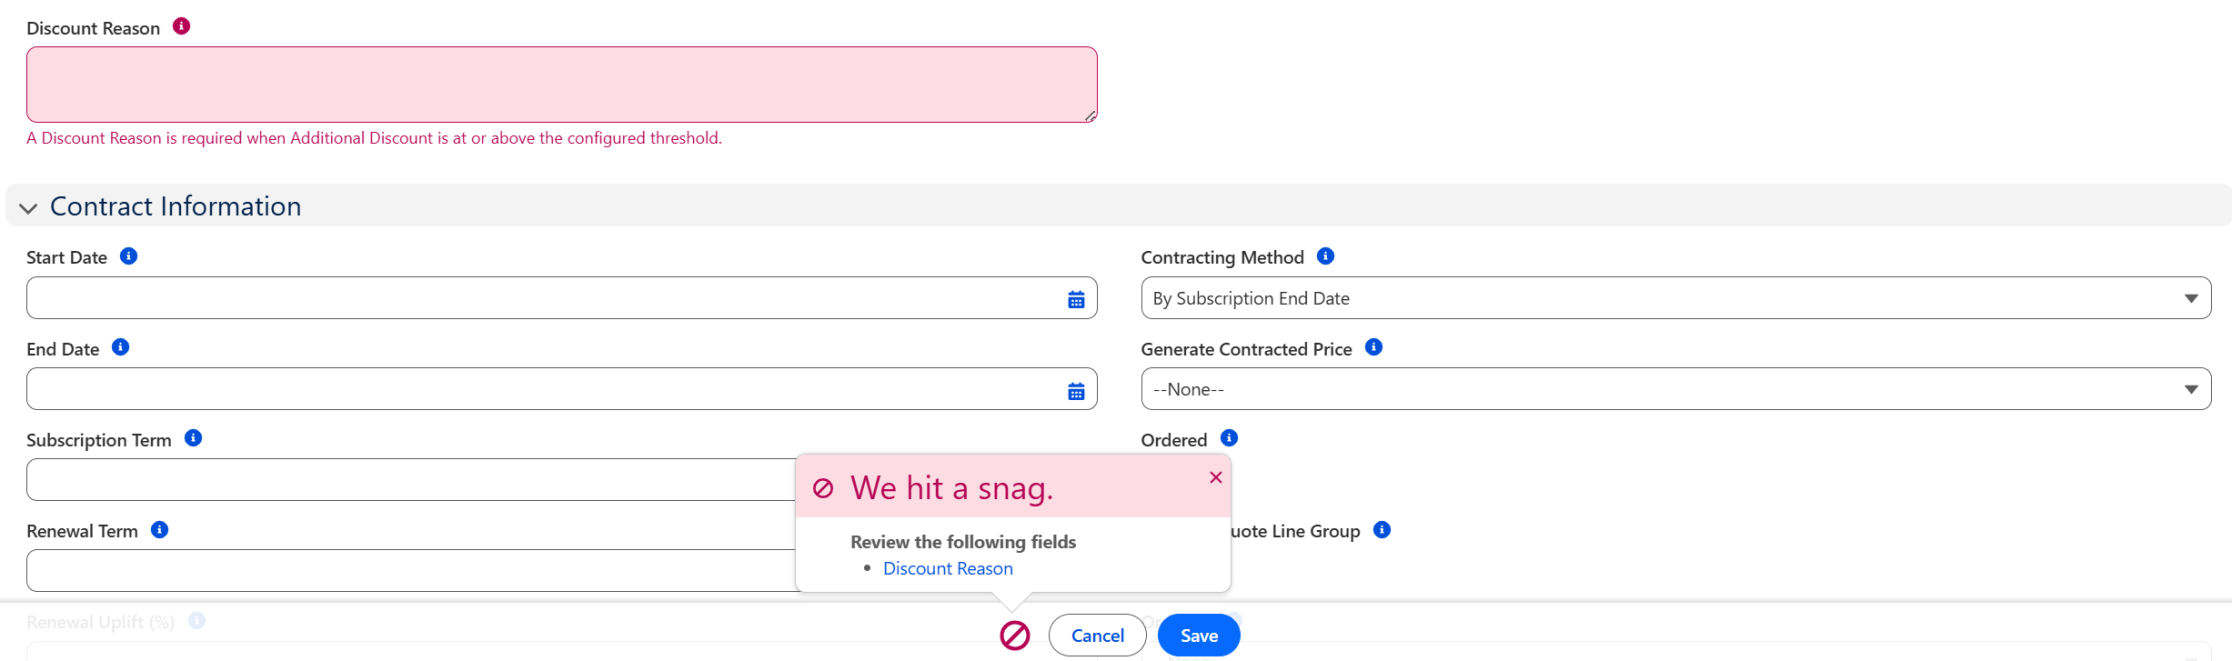Screen dimensions: 2232x661
Task: Click the Discount Reason info icon
Action: pos(181,26)
